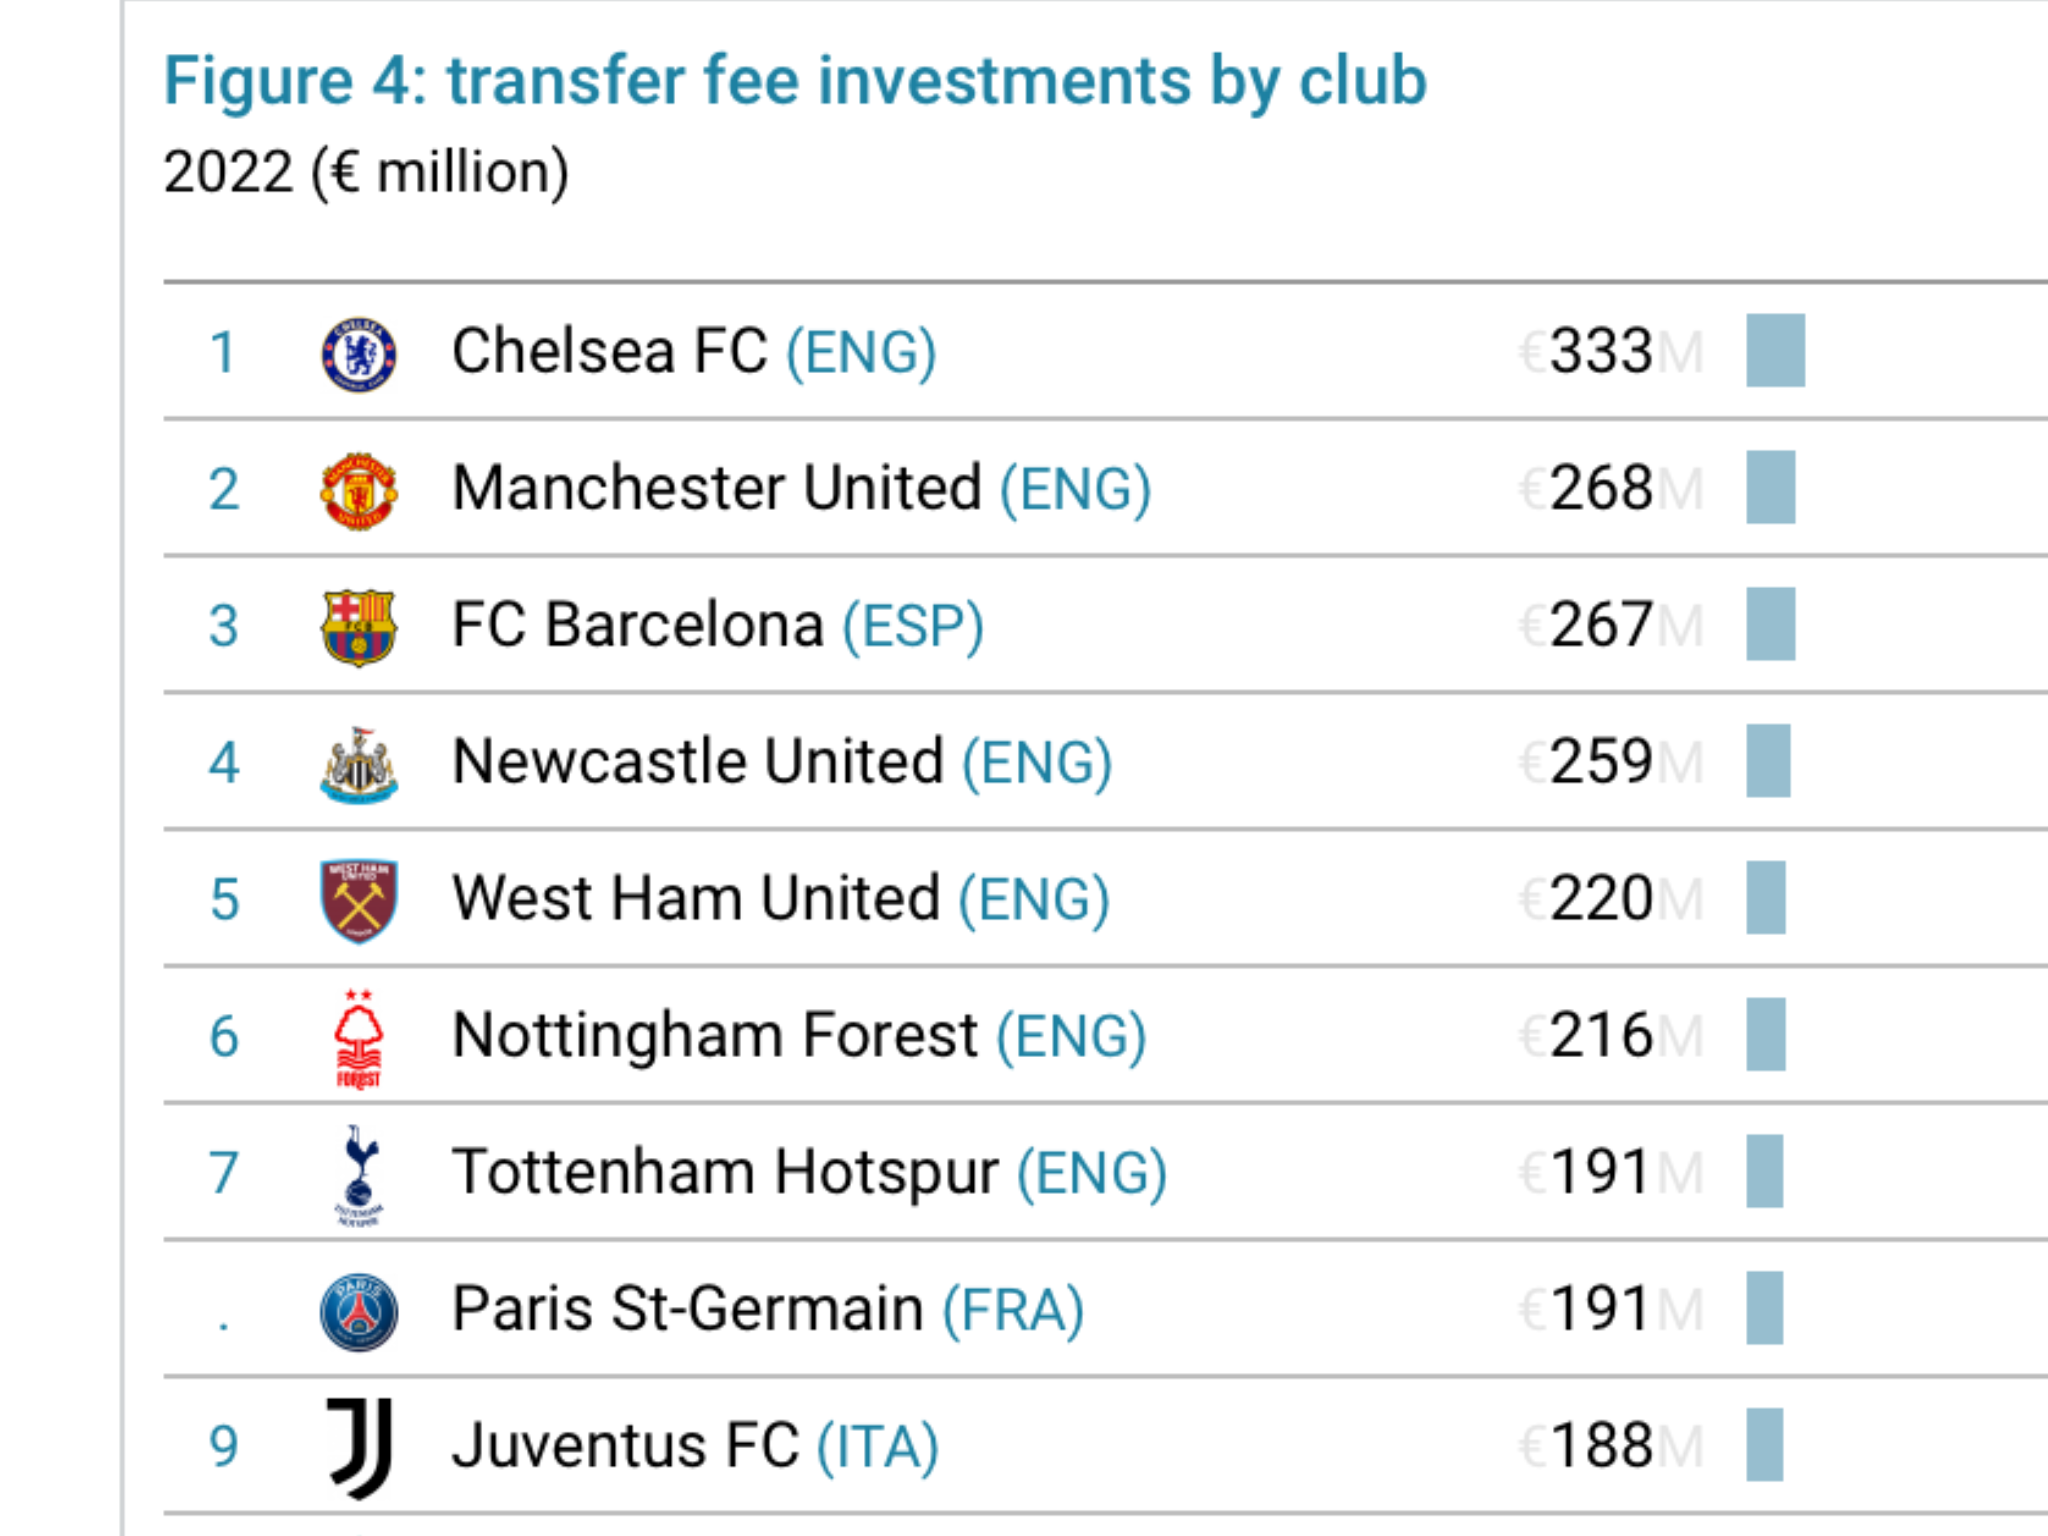This screenshot has width=2048, height=1536.
Task: Click the €220M value for West Ham
Action: (x=1611, y=898)
